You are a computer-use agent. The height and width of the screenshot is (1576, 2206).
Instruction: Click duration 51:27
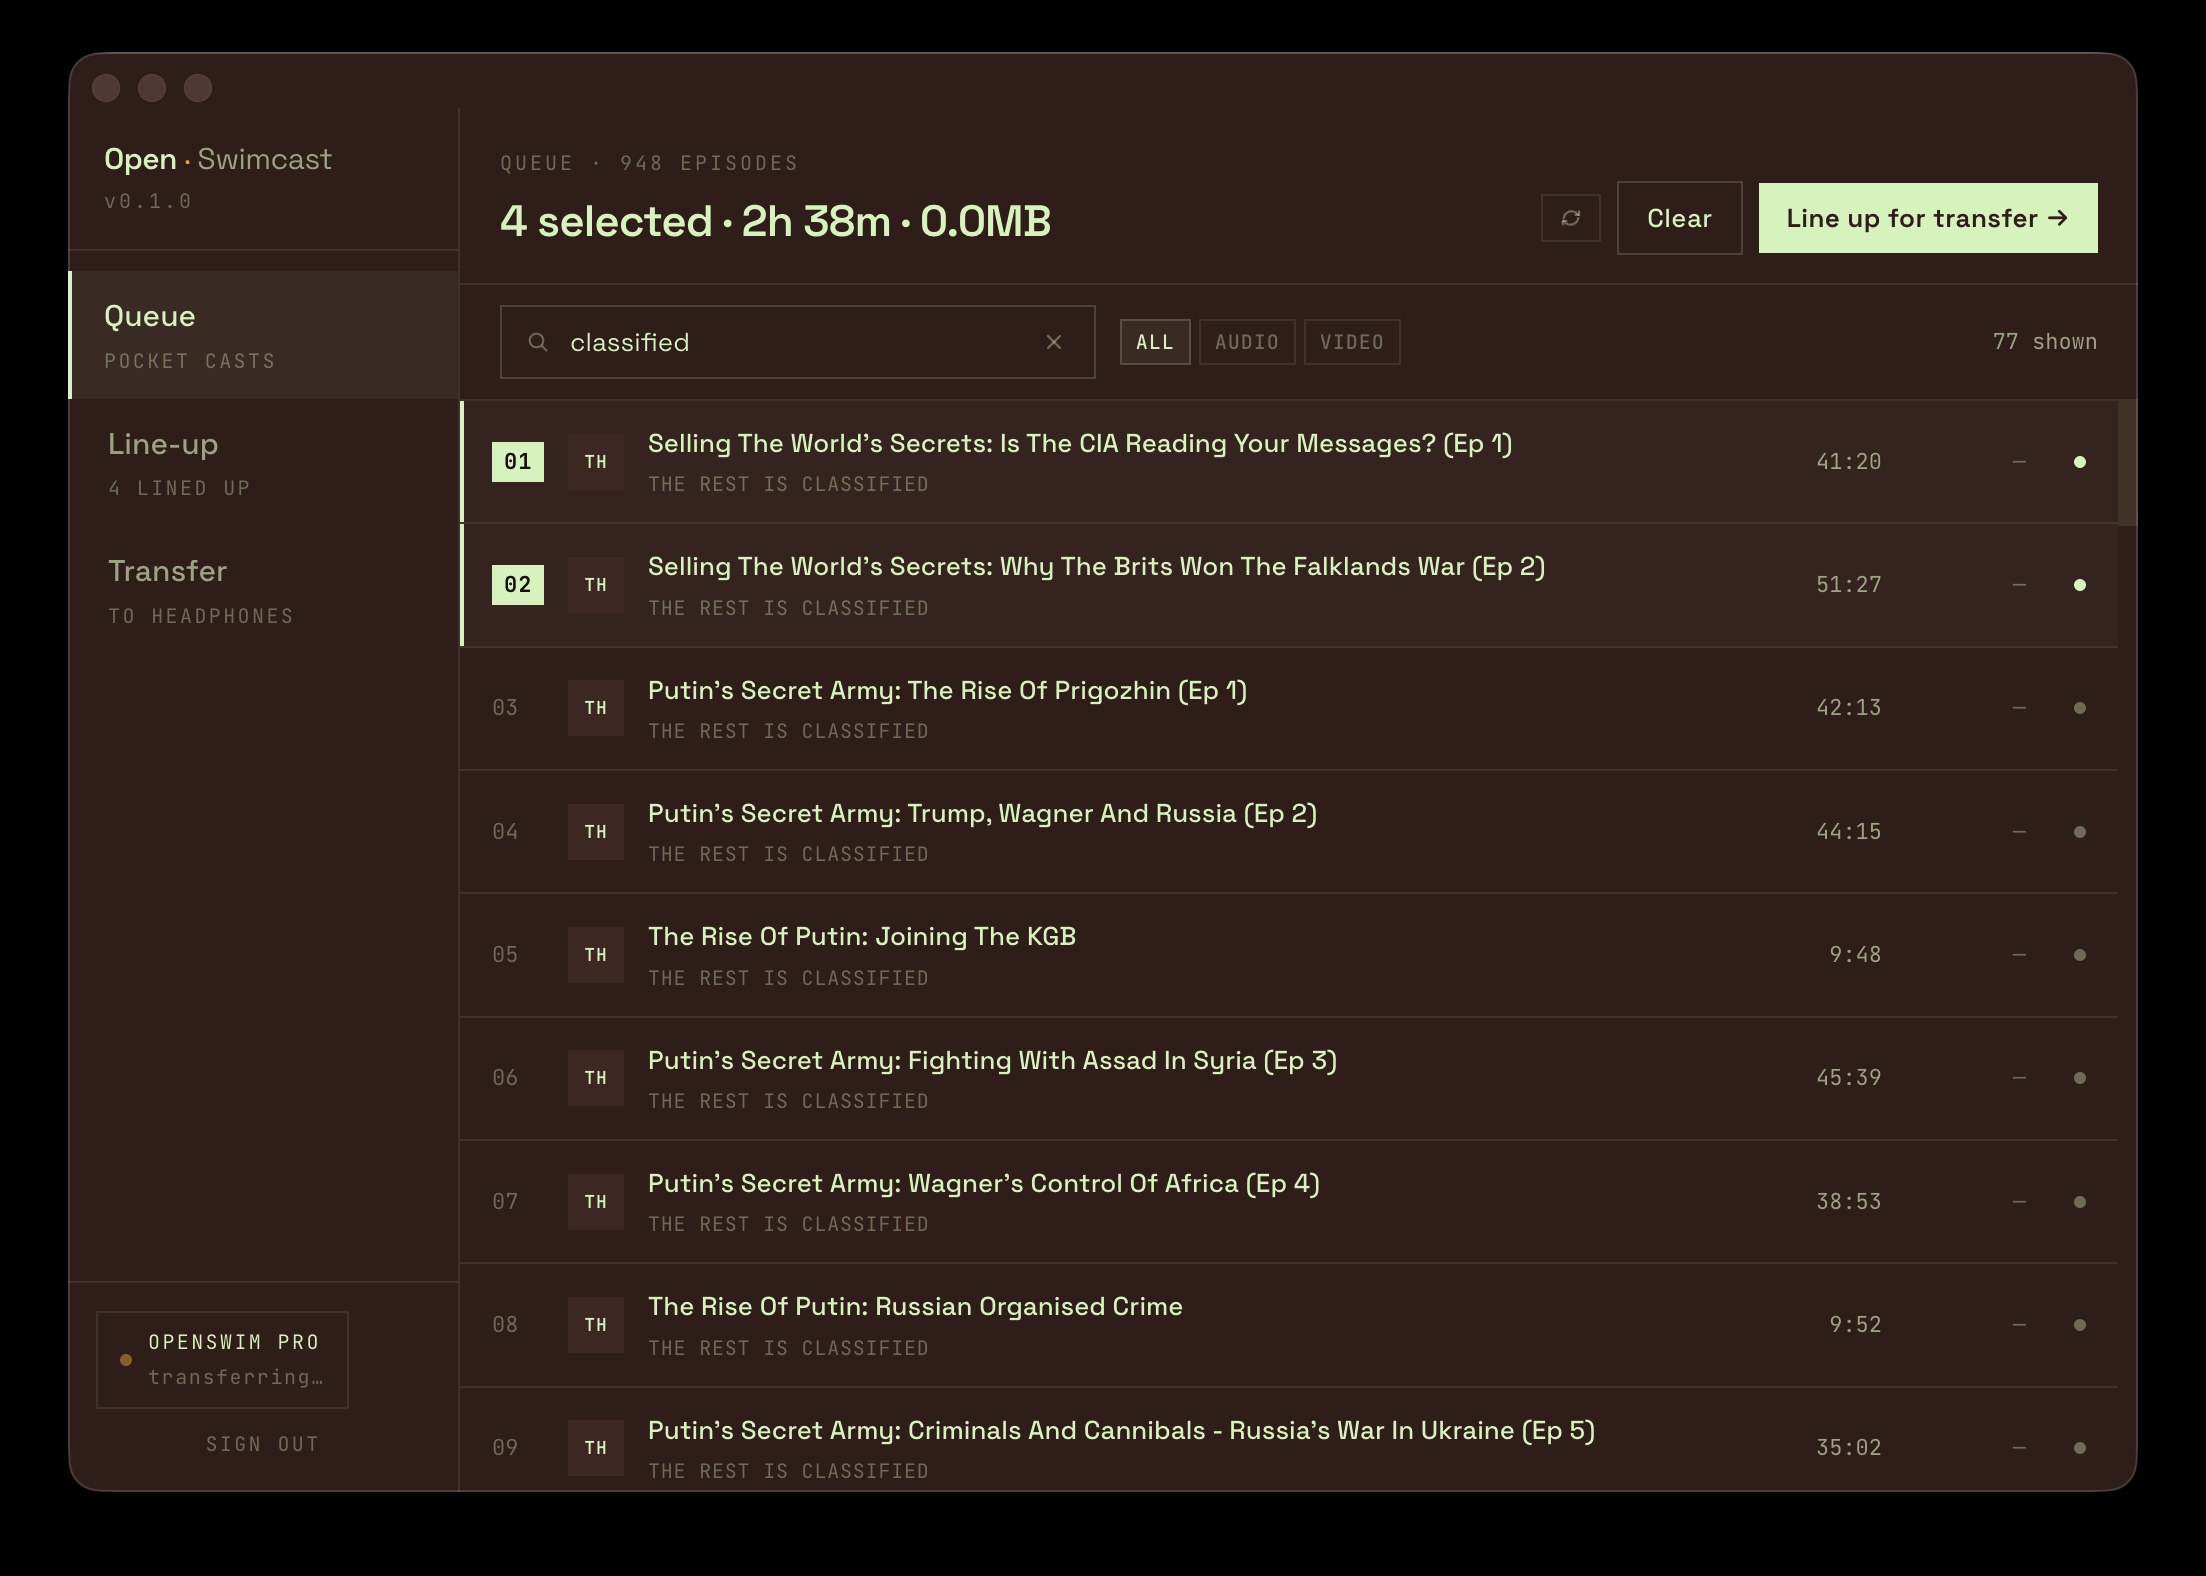pos(1848,585)
